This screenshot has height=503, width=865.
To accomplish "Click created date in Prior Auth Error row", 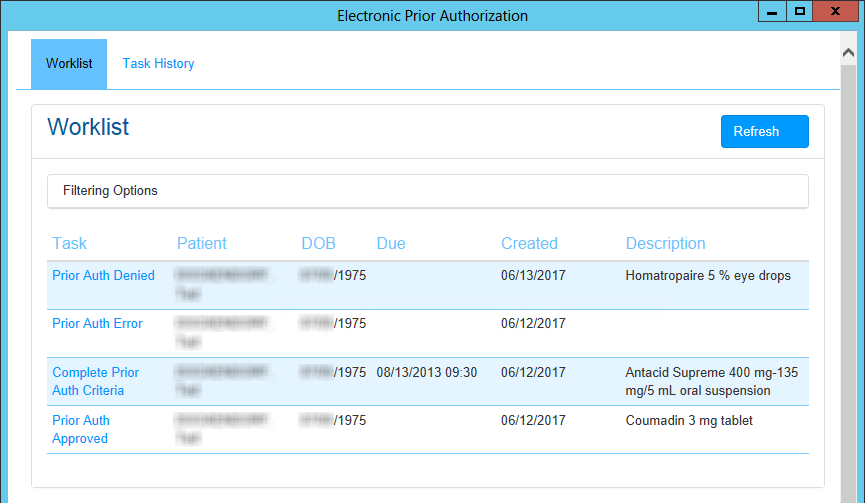I will click(533, 323).
